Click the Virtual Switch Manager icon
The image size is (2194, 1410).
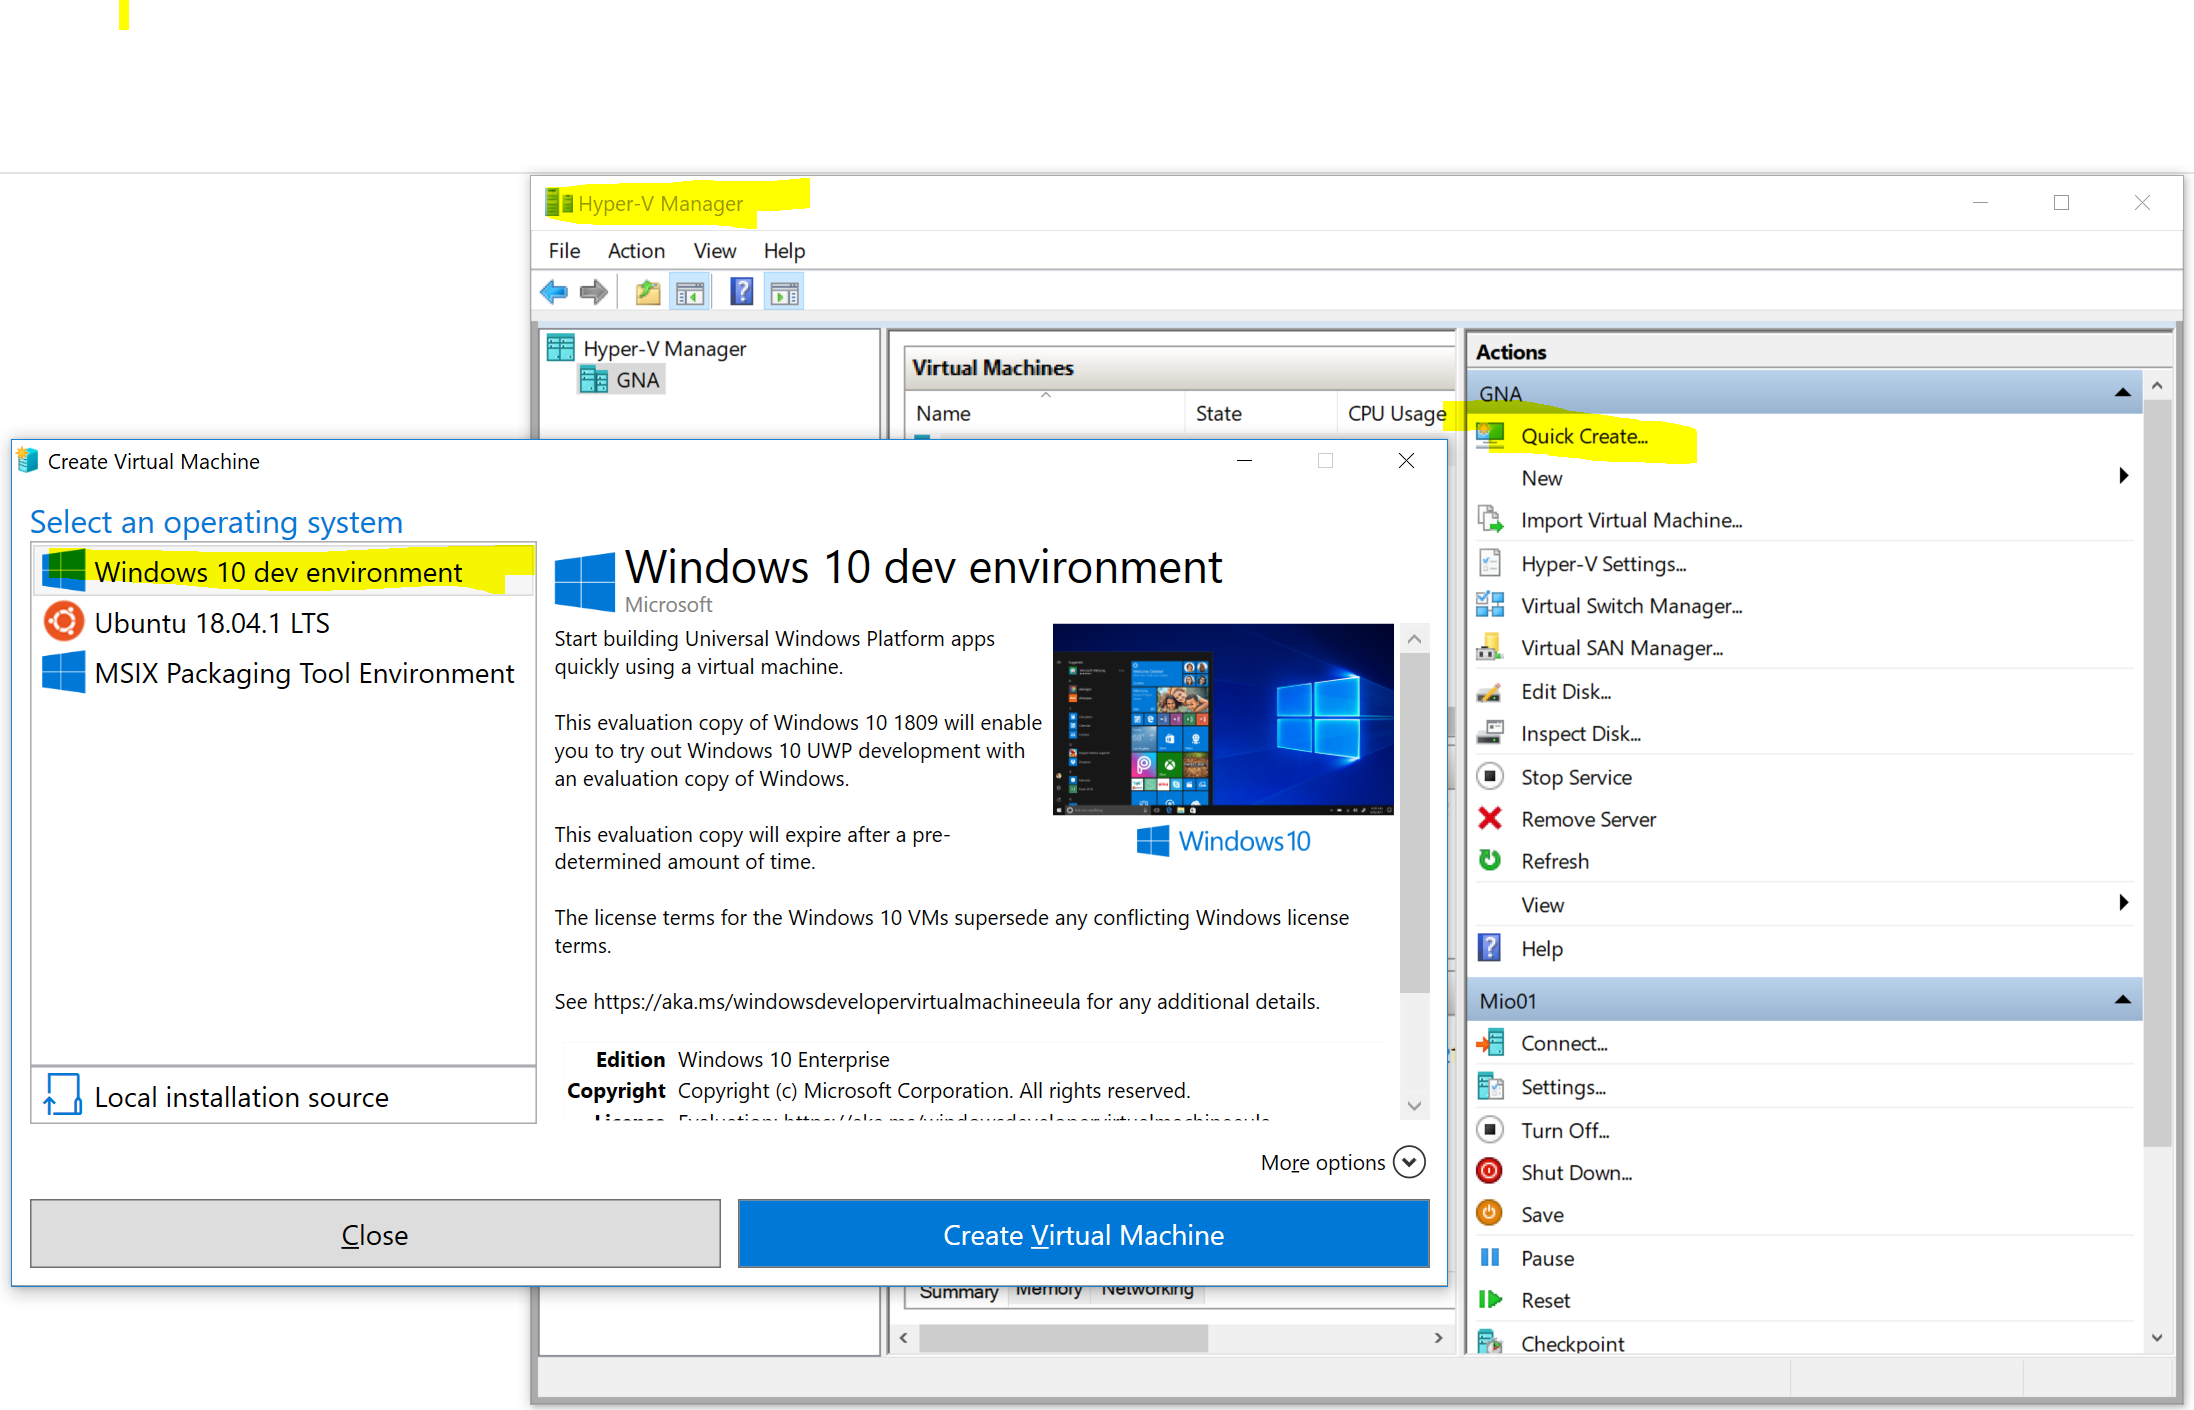(1490, 605)
